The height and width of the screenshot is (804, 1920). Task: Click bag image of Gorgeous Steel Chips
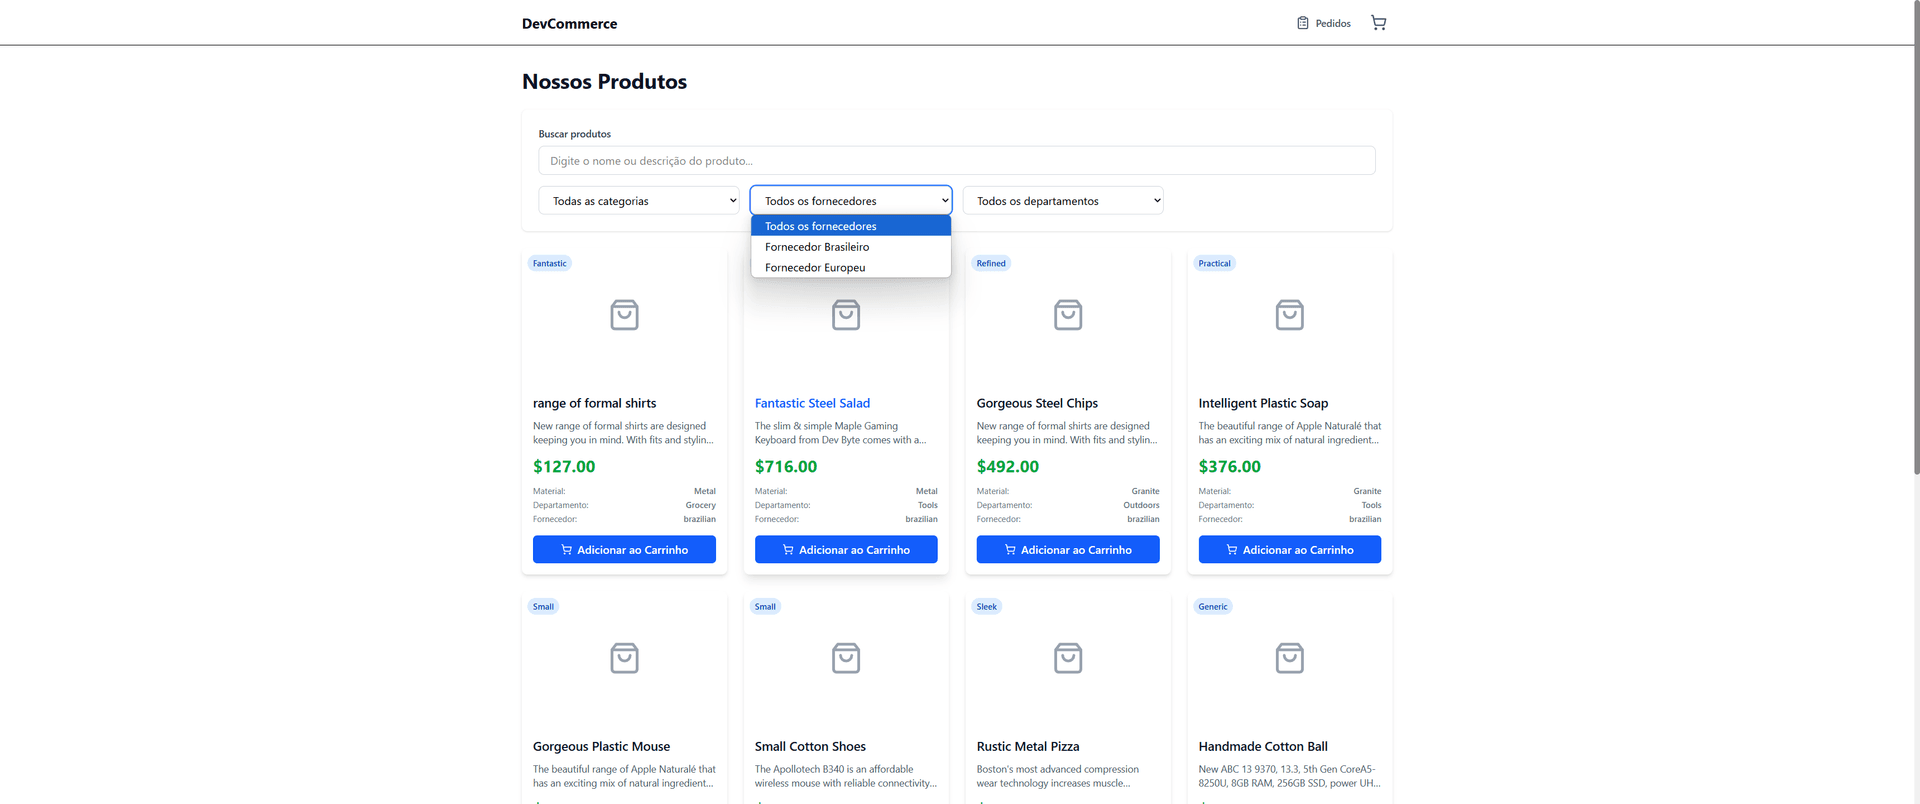click(x=1068, y=315)
